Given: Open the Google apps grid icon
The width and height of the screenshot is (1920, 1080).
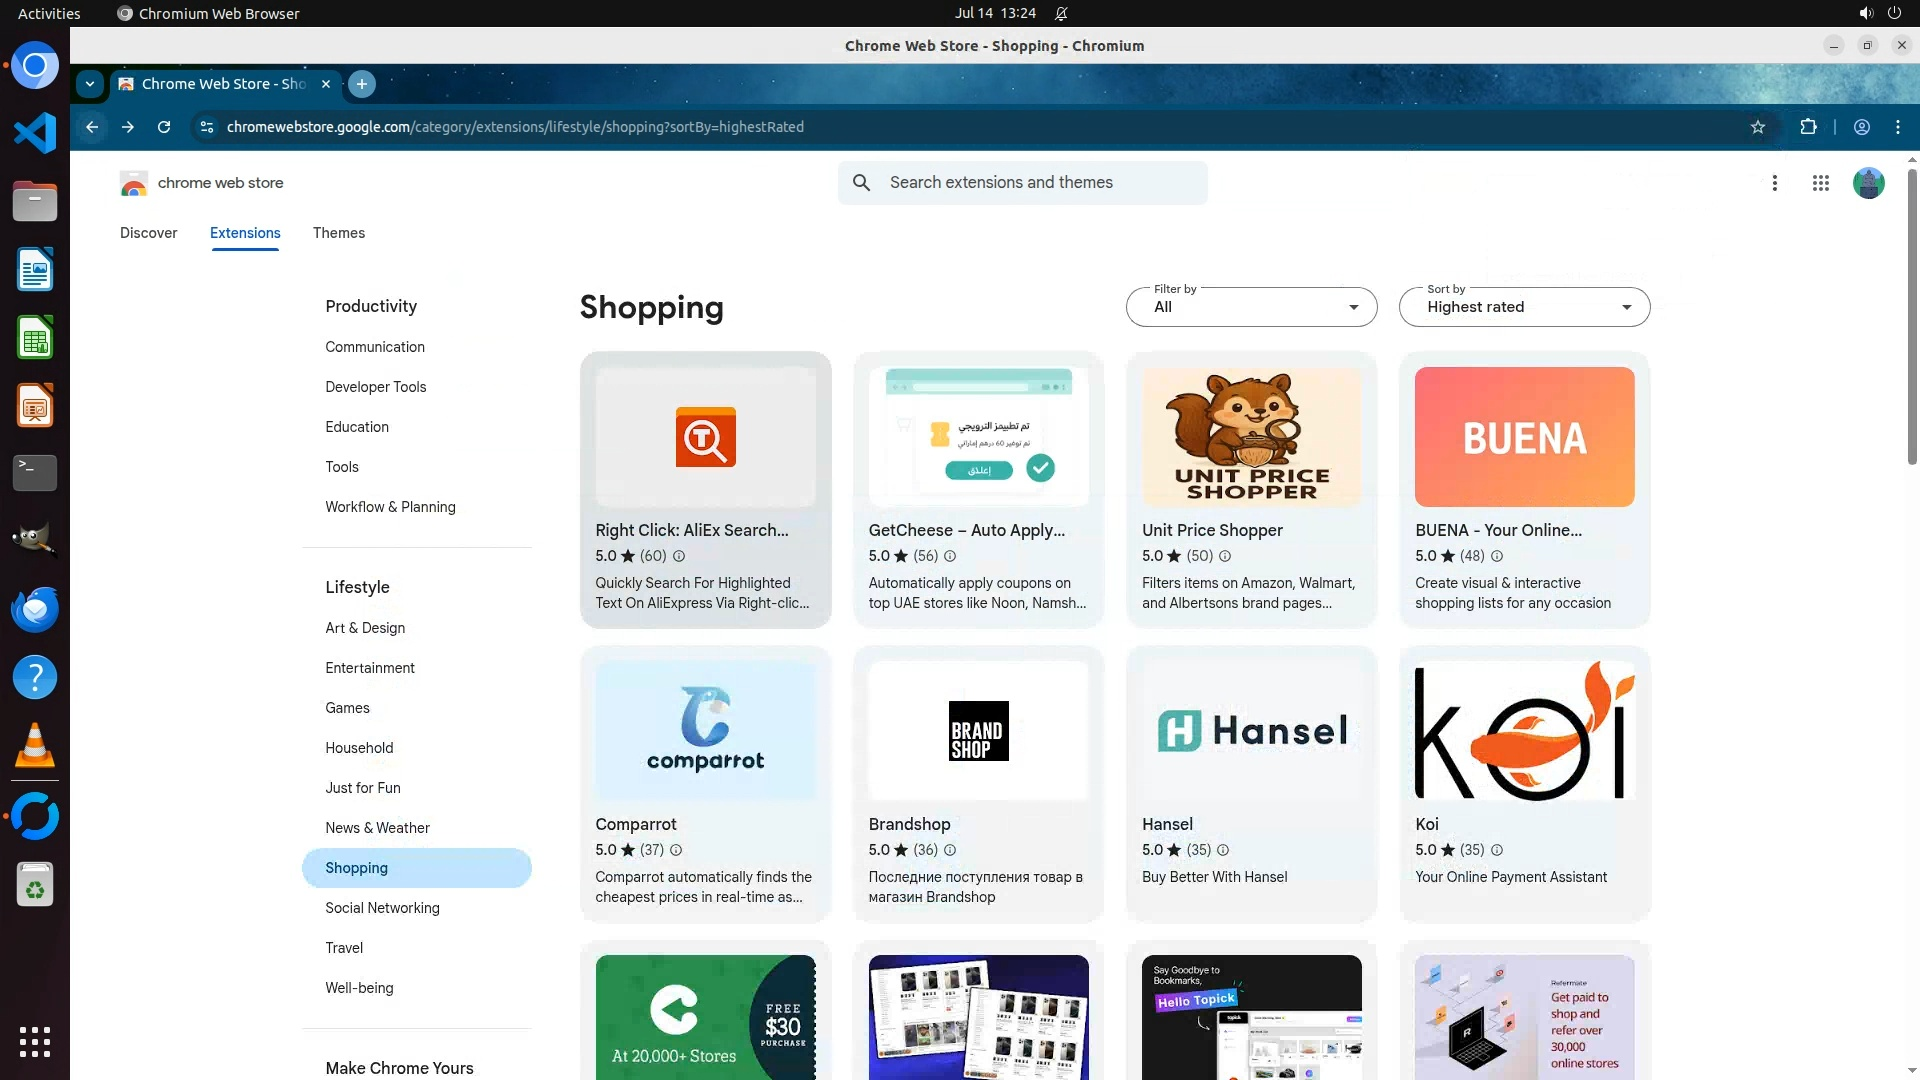Looking at the screenshot, I should (x=1821, y=183).
